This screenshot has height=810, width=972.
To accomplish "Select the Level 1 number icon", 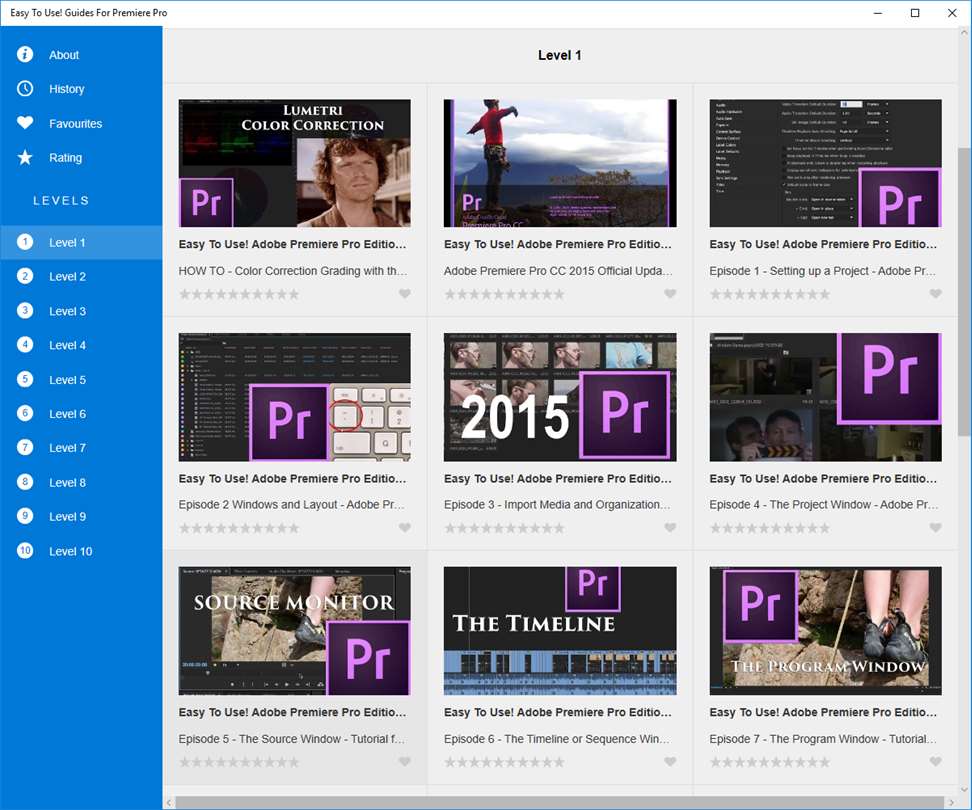I will 25,242.
